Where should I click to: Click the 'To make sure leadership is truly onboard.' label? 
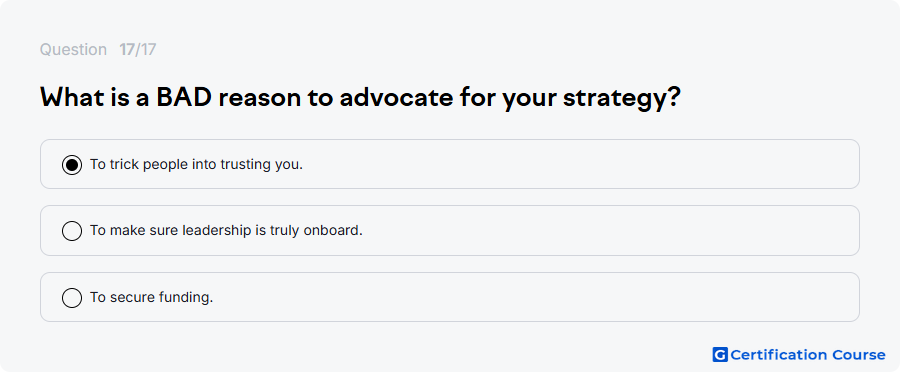click(x=226, y=231)
